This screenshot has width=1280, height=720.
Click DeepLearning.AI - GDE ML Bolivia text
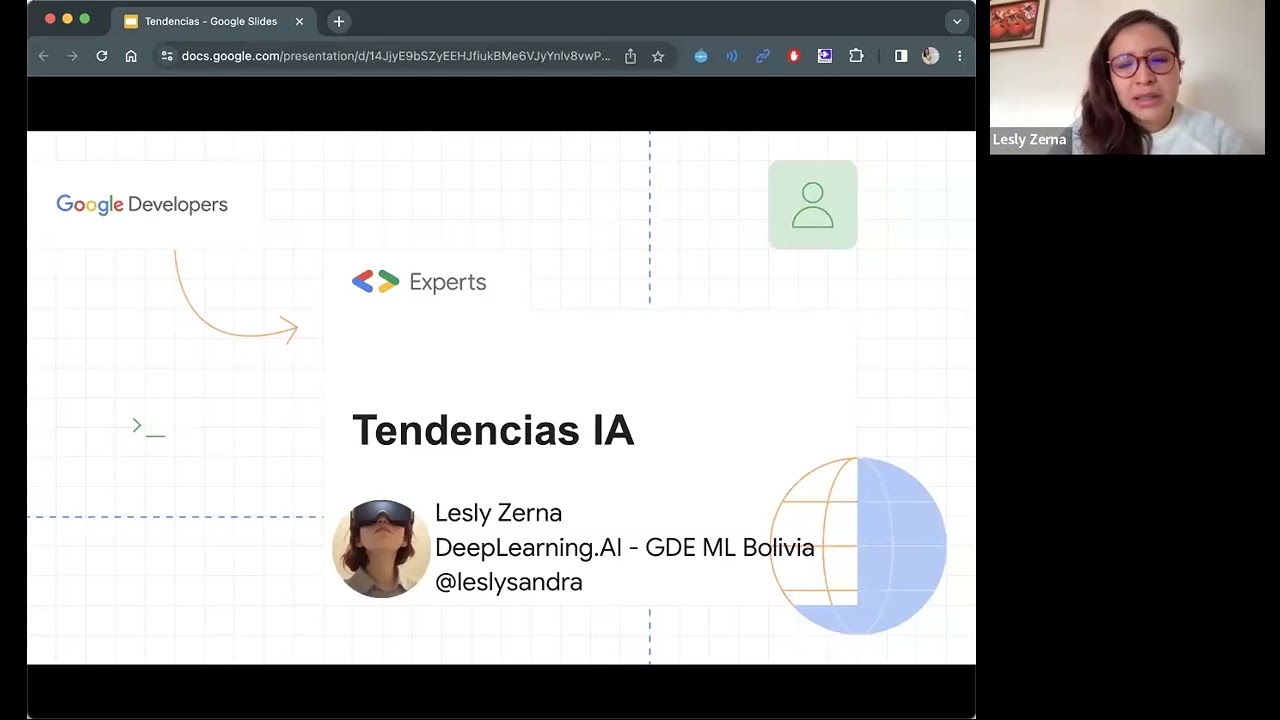pyautogui.click(x=625, y=548)
